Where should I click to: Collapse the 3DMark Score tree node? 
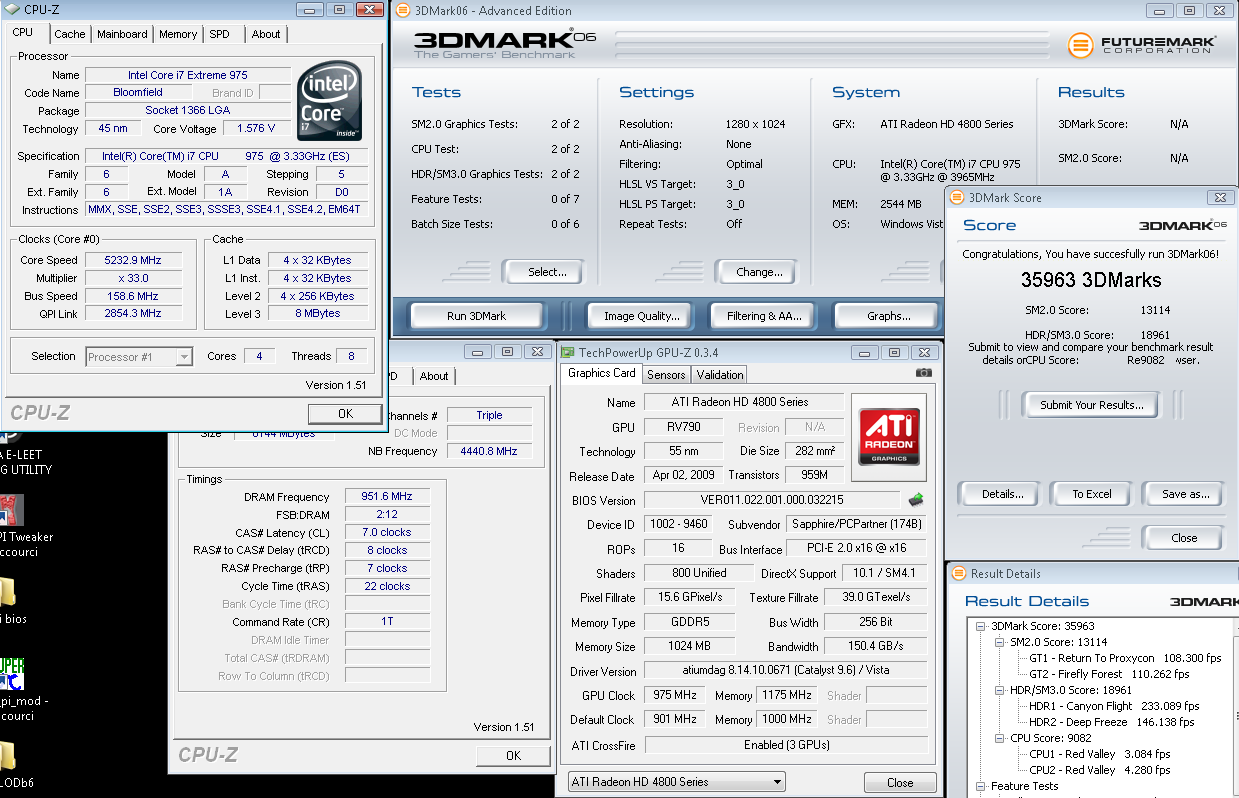(x=982, y=626)
